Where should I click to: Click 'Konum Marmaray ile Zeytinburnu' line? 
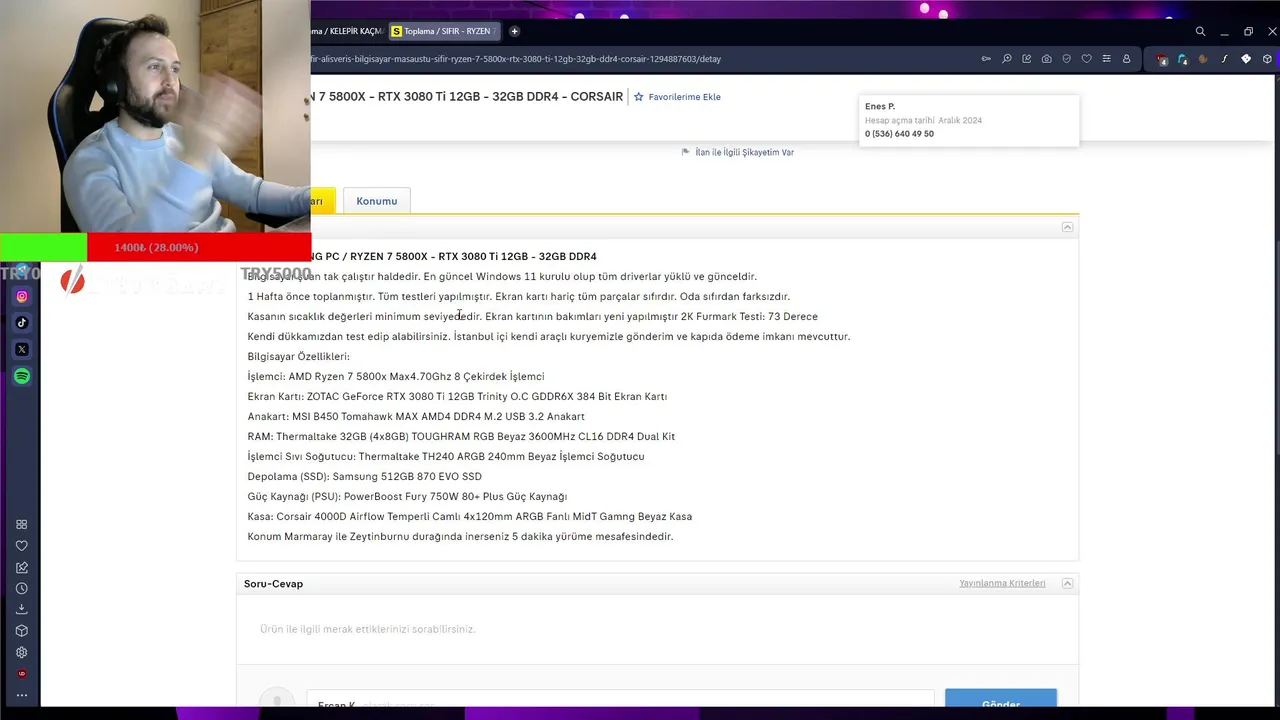[x=460, y=536]
